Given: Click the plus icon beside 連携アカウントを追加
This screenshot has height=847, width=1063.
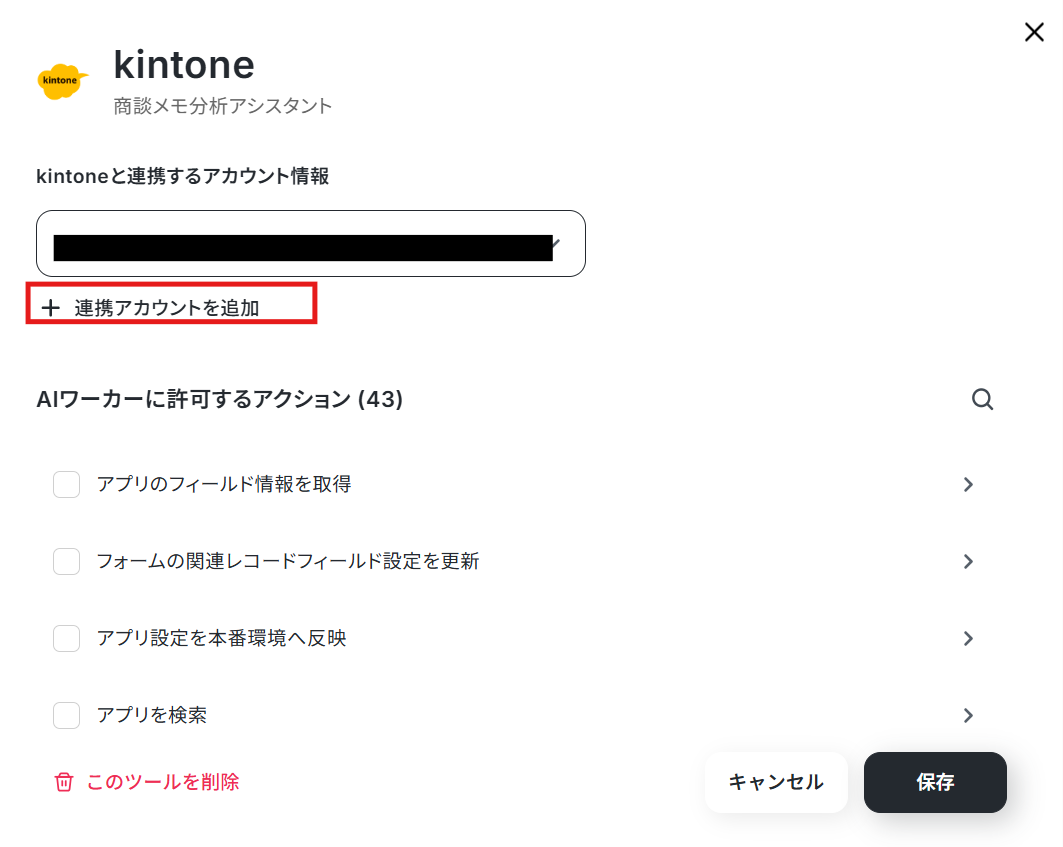Looking at the screenshot, I should coord(51,308).
